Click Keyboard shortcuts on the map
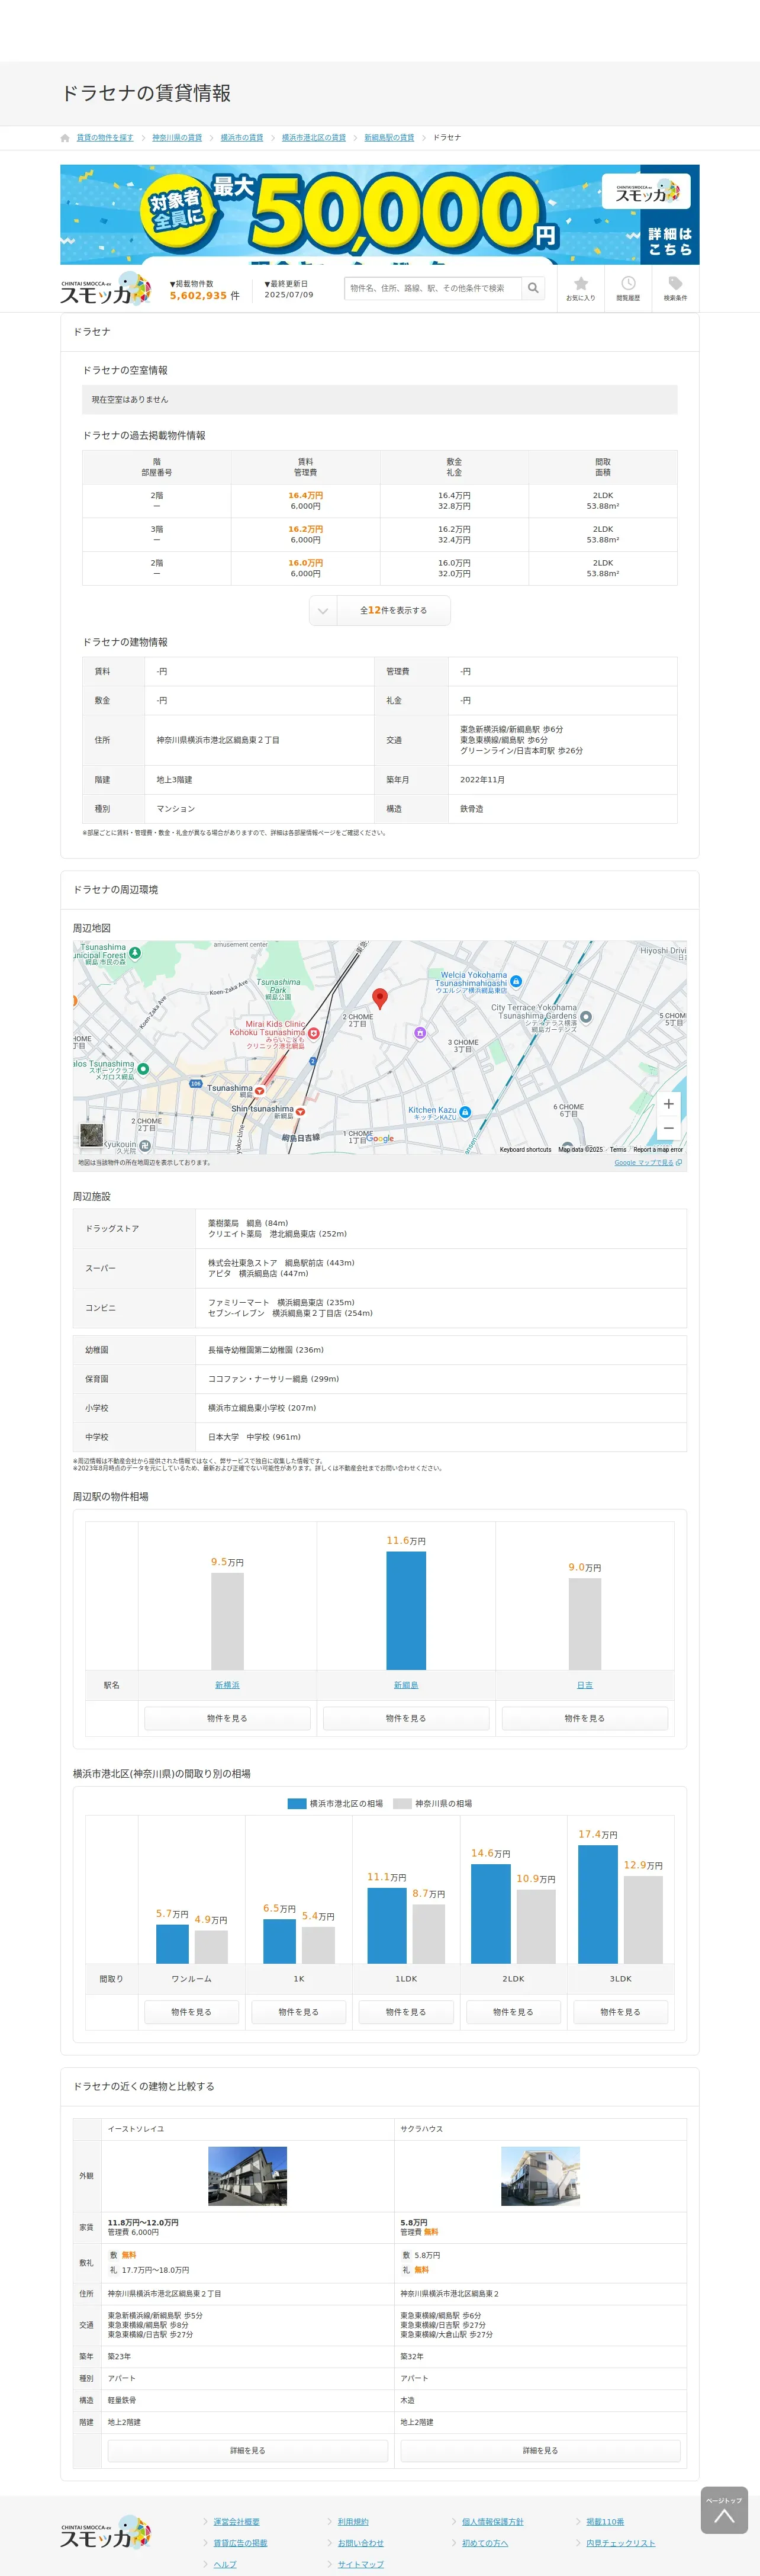This screenshot has height=2576, width=760. coord(525,1150)
